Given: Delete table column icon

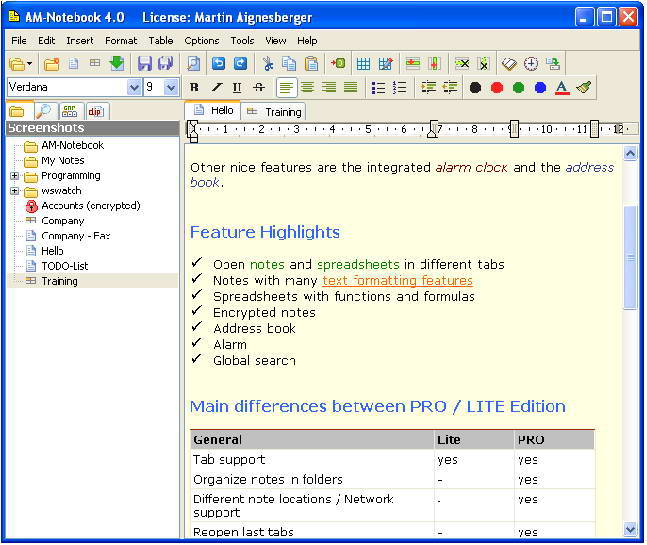Looking at the screenshot, I should pos(483,64).
